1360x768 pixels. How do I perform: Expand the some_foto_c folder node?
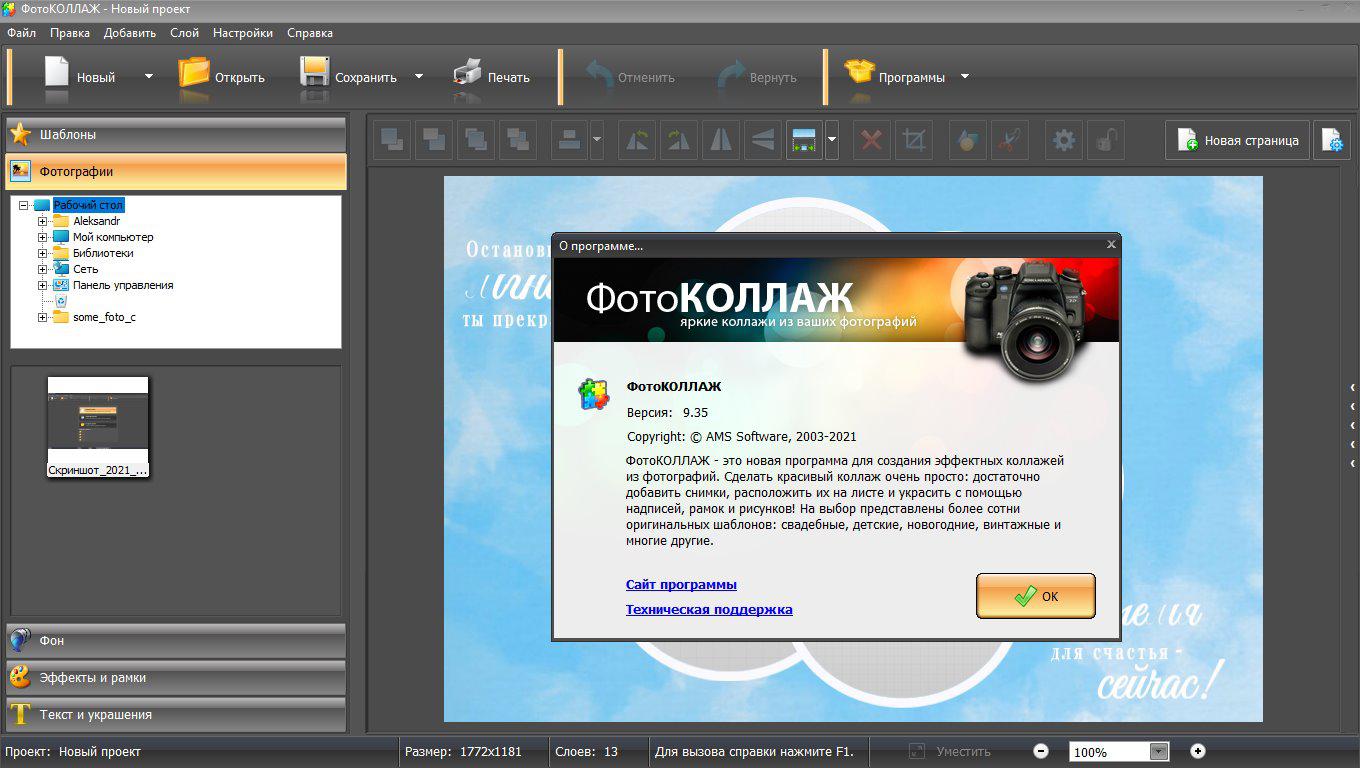click(43, 317)
